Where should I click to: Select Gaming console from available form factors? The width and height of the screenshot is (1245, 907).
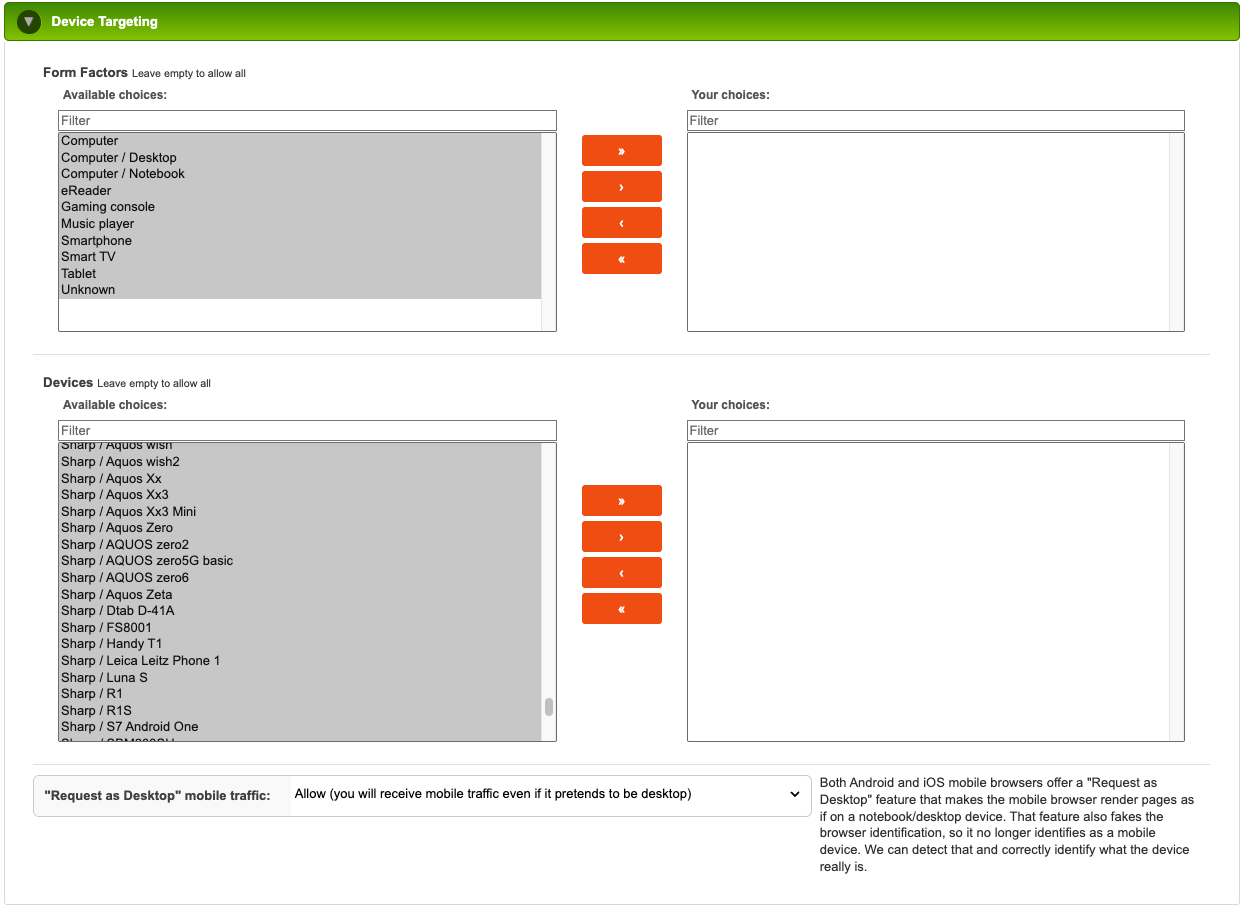(108, 206)
